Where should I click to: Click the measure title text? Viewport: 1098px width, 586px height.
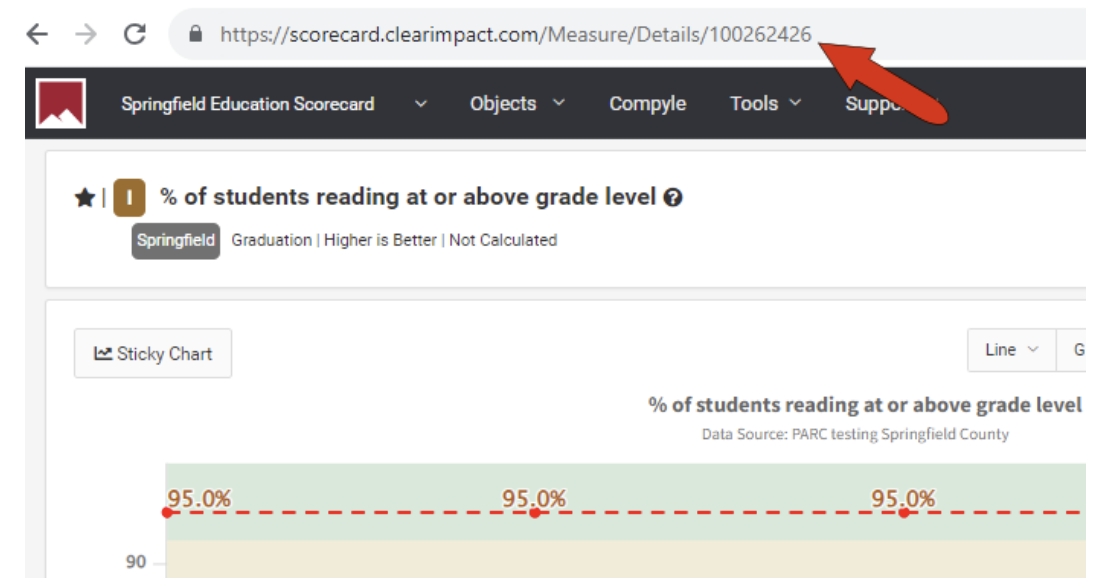[x=408, y=197]
